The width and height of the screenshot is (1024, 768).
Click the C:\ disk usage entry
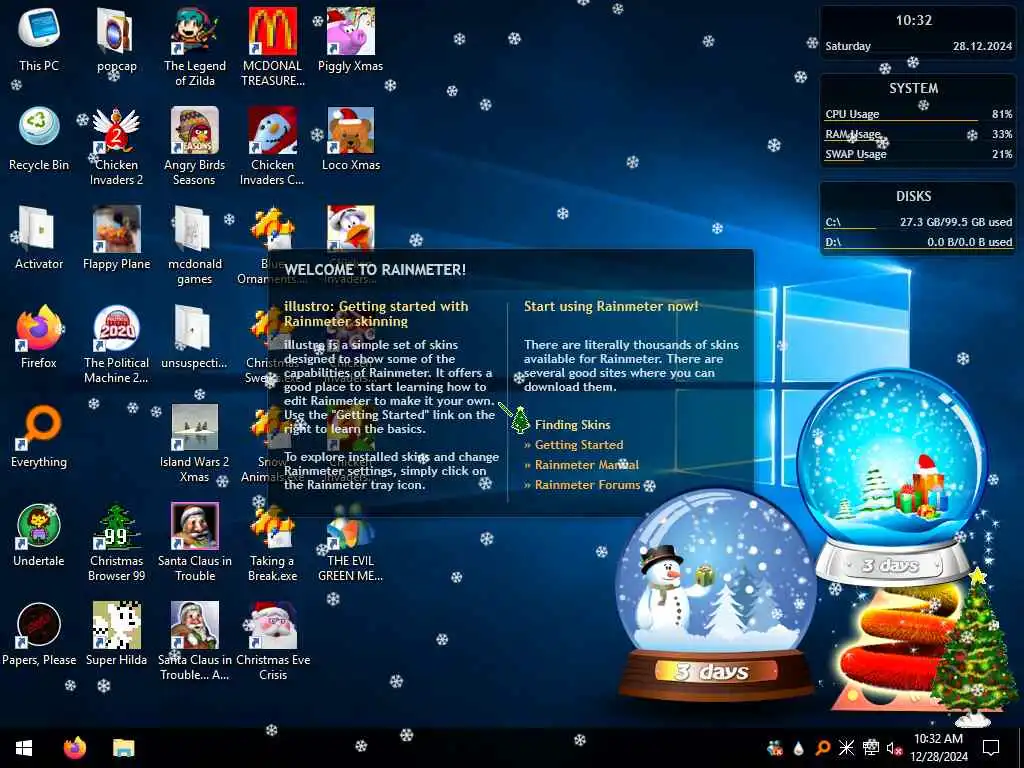[x=918, y=222]
